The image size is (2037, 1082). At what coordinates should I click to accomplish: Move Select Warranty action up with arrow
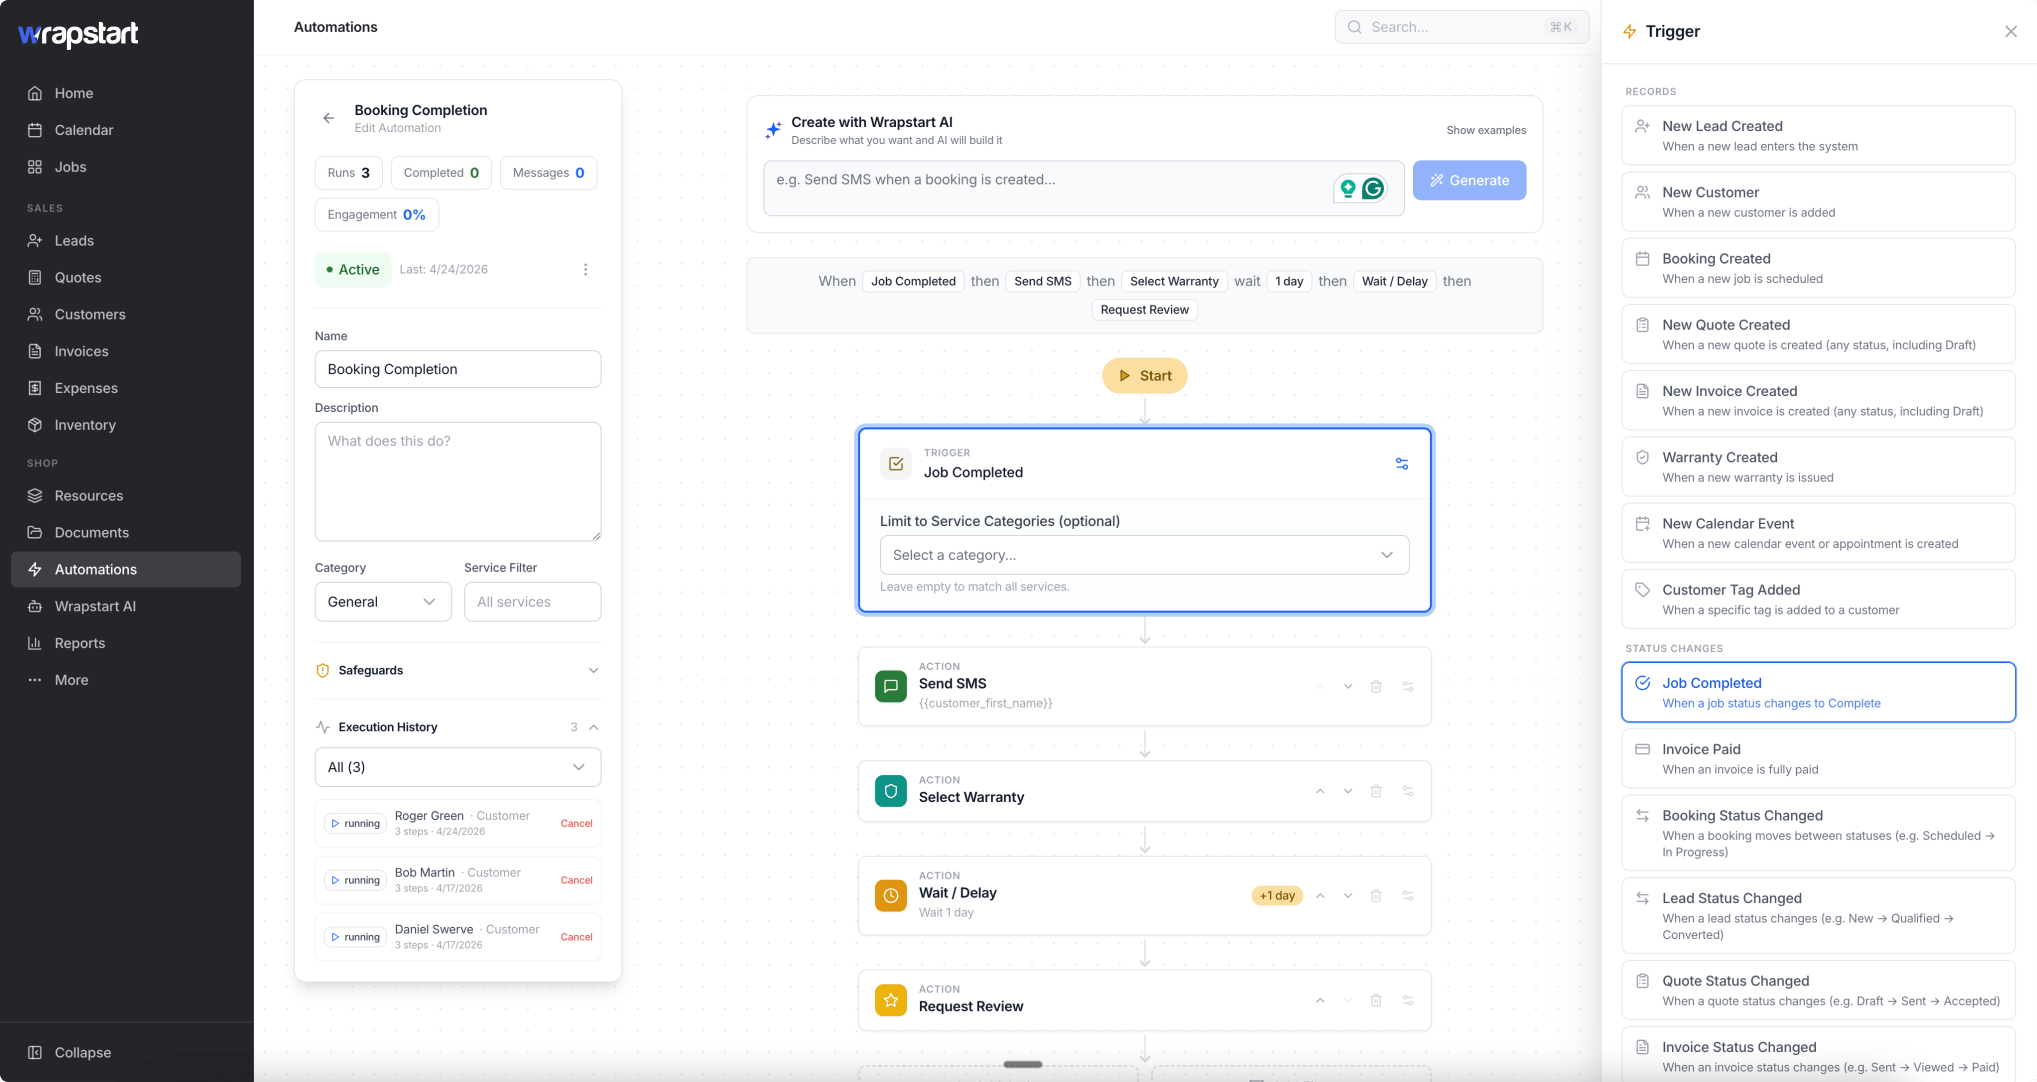click(x=1320, y=791)
